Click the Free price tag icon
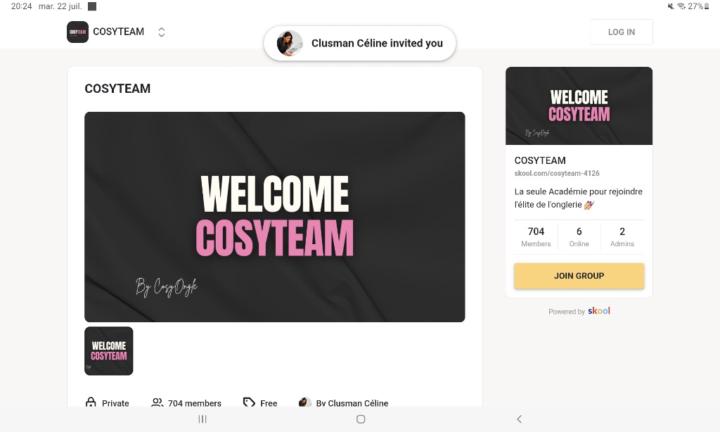 point(249,403)
